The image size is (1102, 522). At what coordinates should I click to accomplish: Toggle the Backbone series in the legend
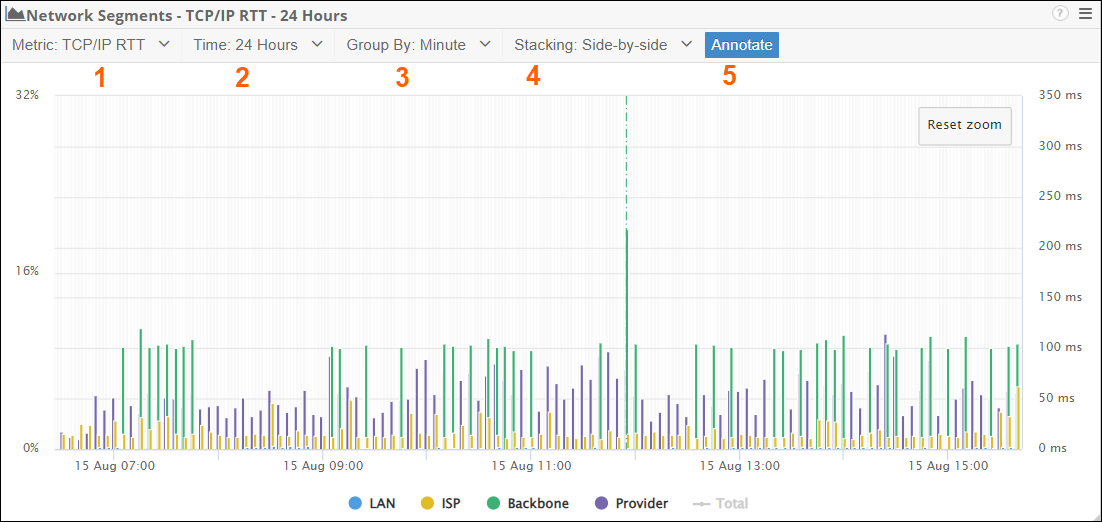(x=527, y=503)
